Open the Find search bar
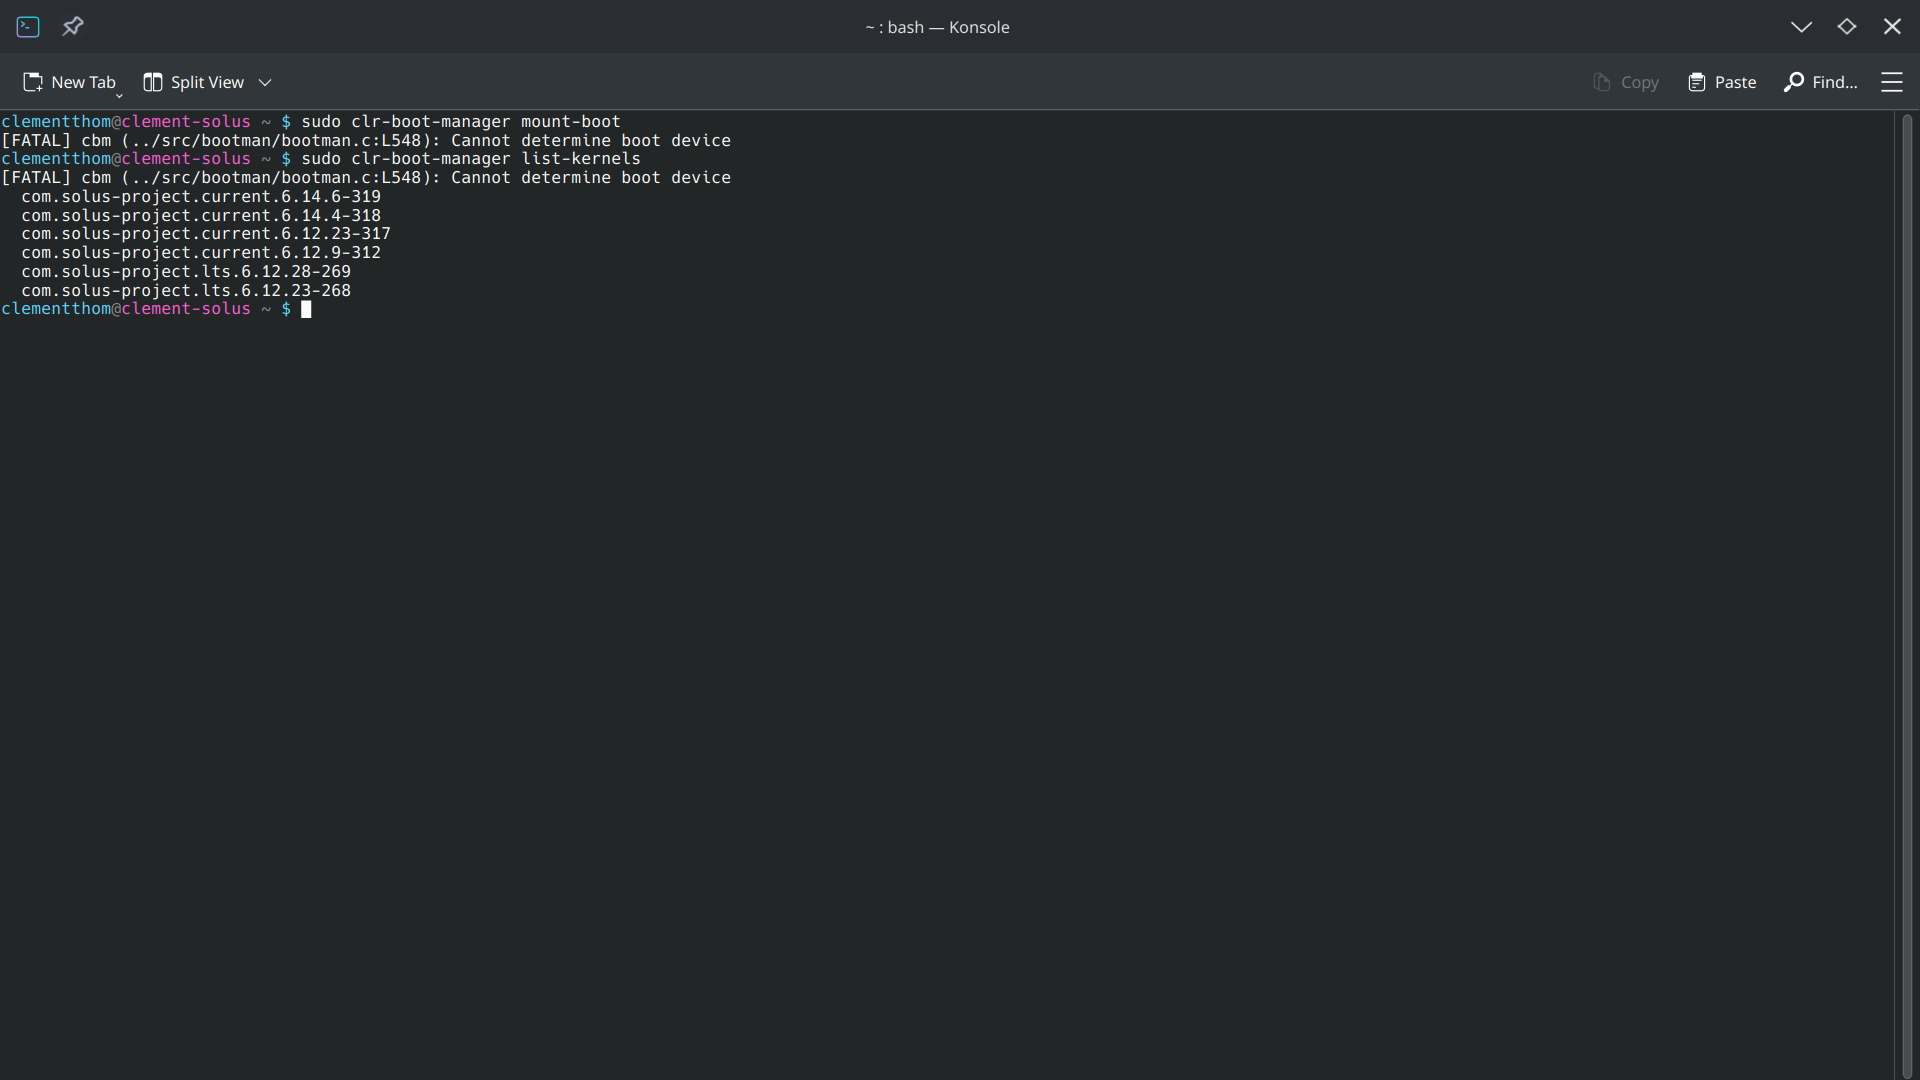This screenshot has width=1920, height=1080. 1821,82
